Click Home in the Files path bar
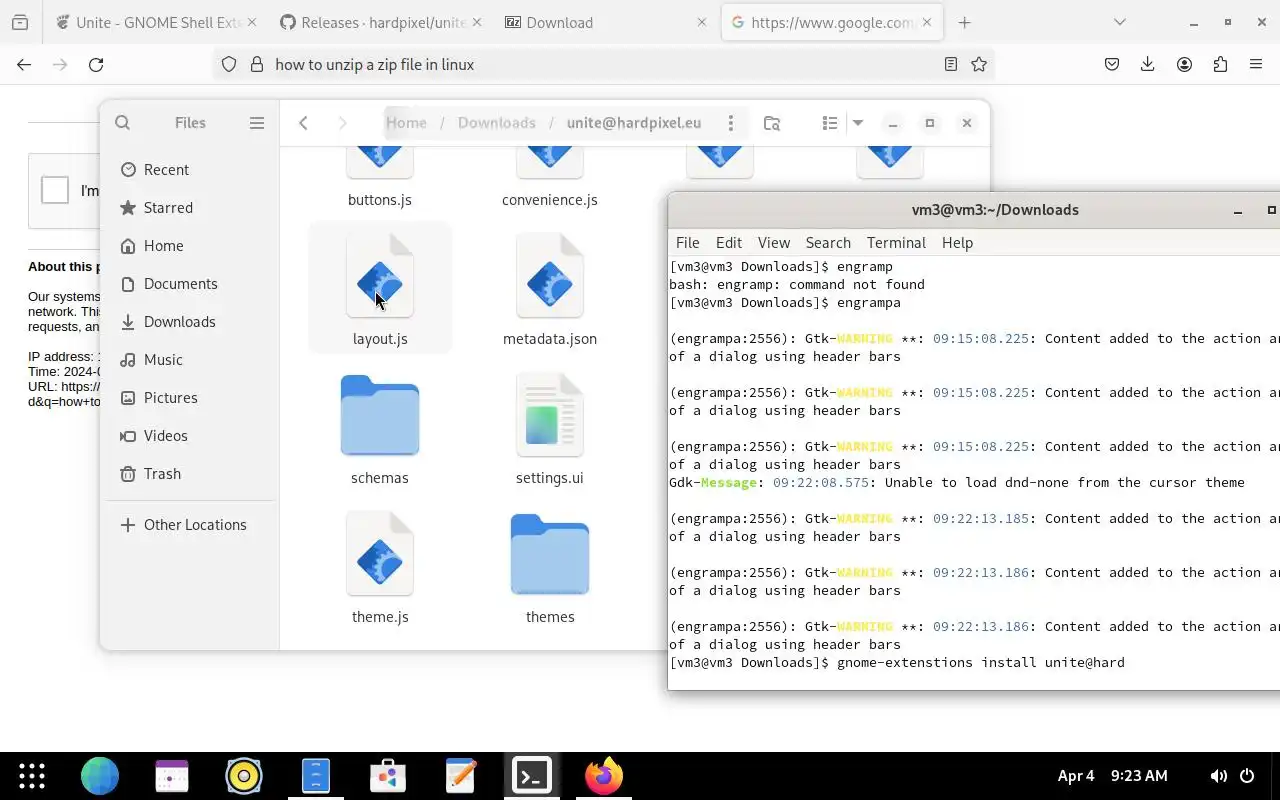The width and height of the screenshot is (1280, 800). tap(406, 123)
